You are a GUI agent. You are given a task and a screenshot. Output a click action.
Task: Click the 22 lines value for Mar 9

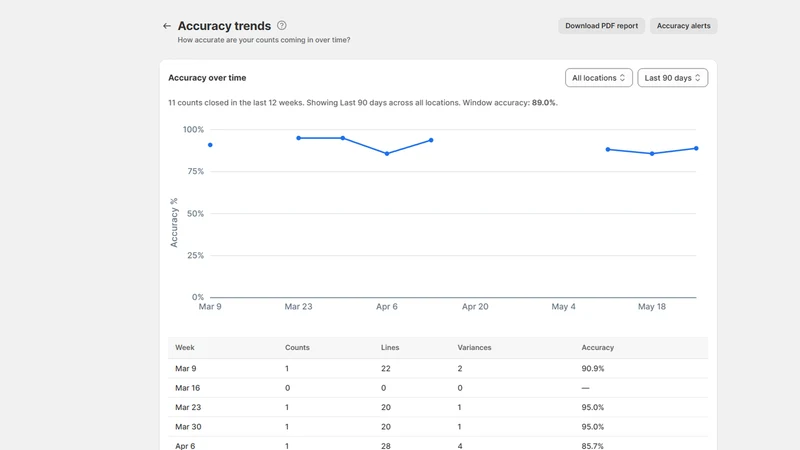385,368
